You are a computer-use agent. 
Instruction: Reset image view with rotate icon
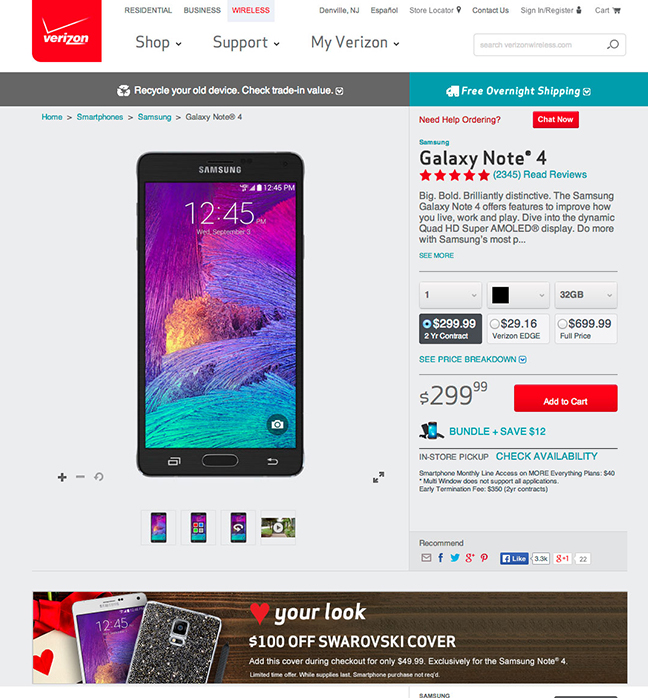(x=99, y=477)
